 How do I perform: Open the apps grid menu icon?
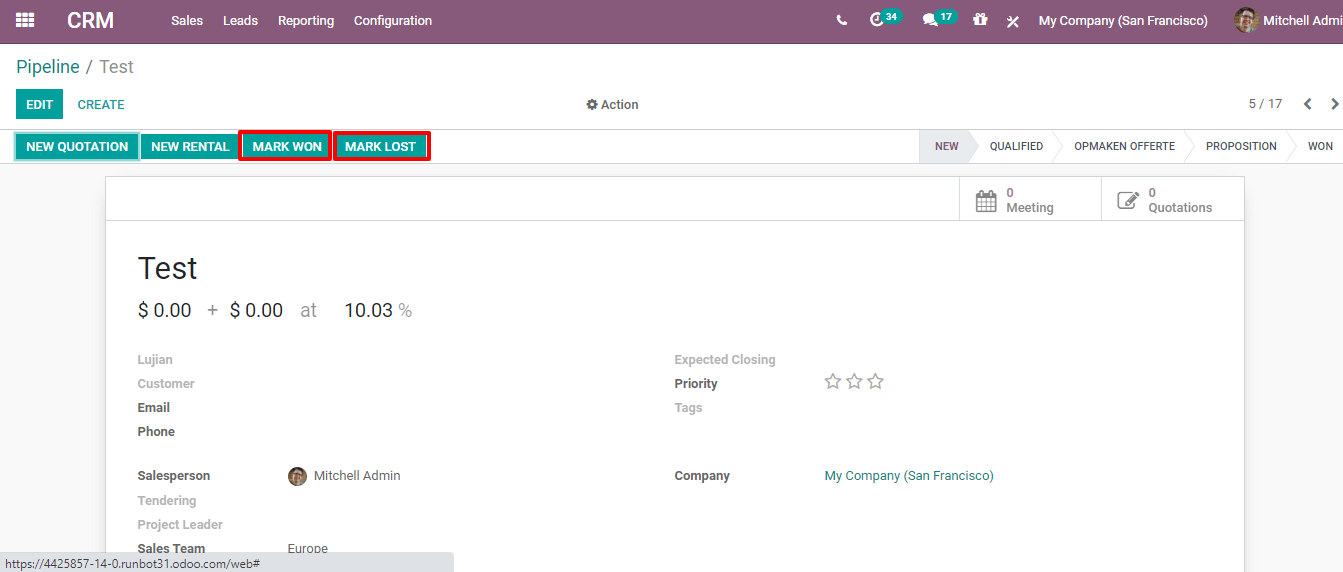point(25,20)
